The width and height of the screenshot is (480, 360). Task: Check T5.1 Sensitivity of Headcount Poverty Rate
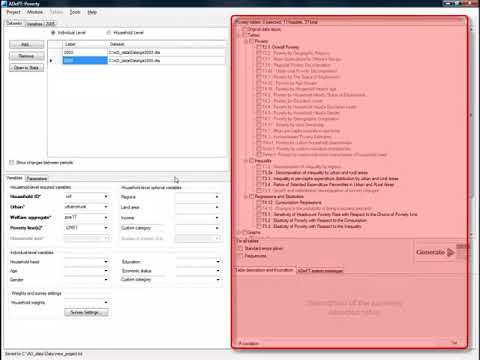point(259,214)
